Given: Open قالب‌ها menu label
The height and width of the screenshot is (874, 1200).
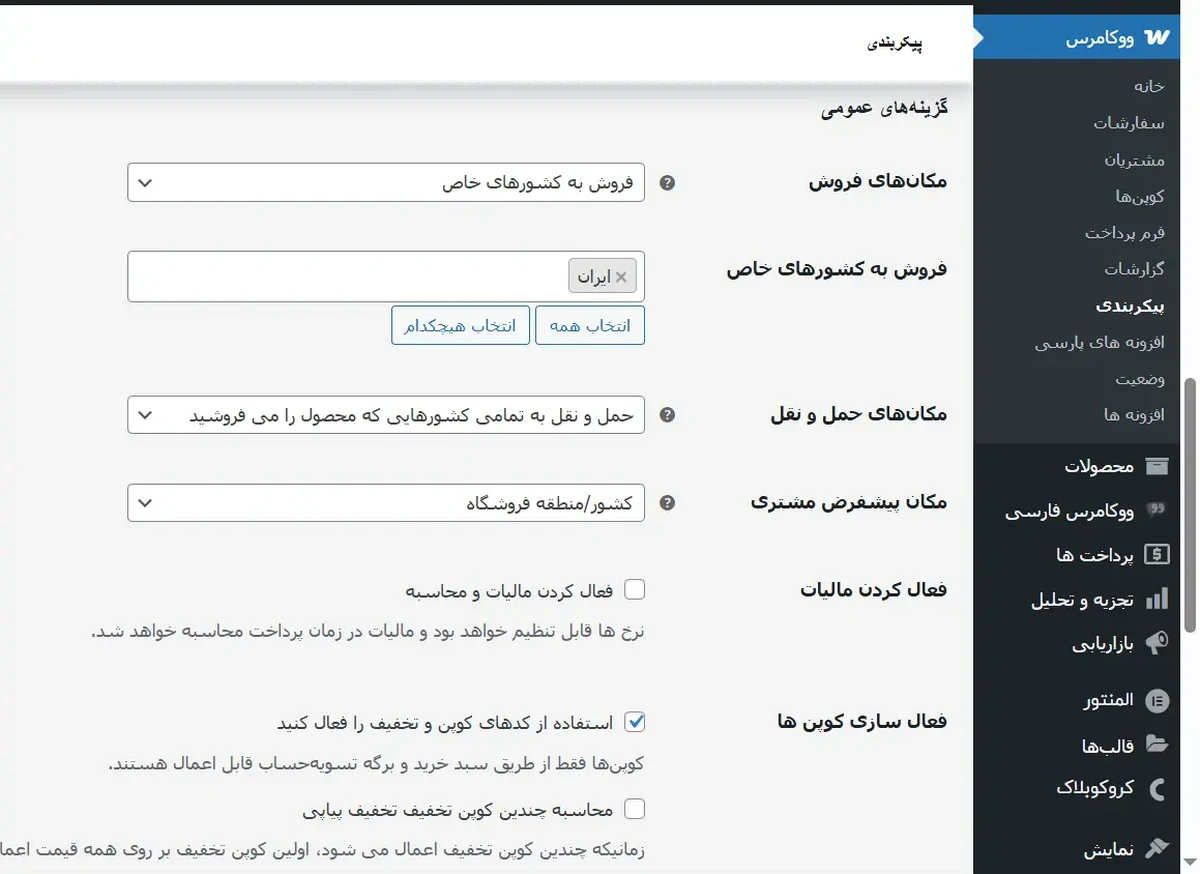Looking at the screenshot, I should pyautogui.click(x=1108, y=745).
